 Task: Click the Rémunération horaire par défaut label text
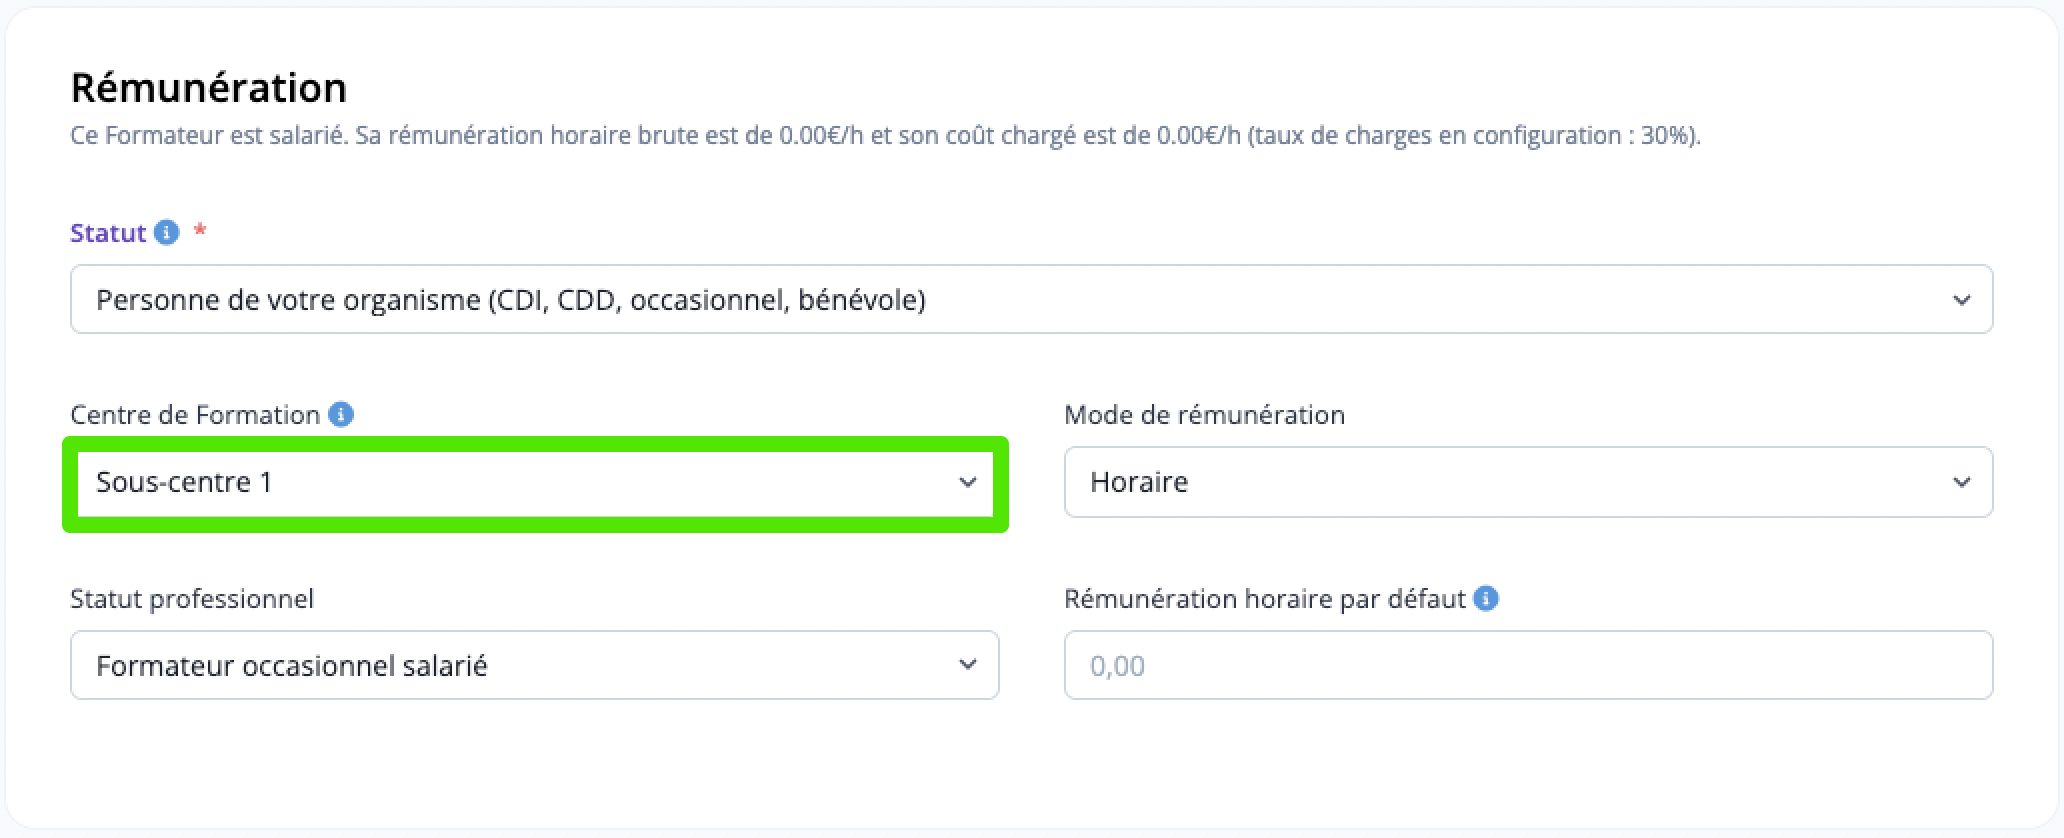(1265, 598)
